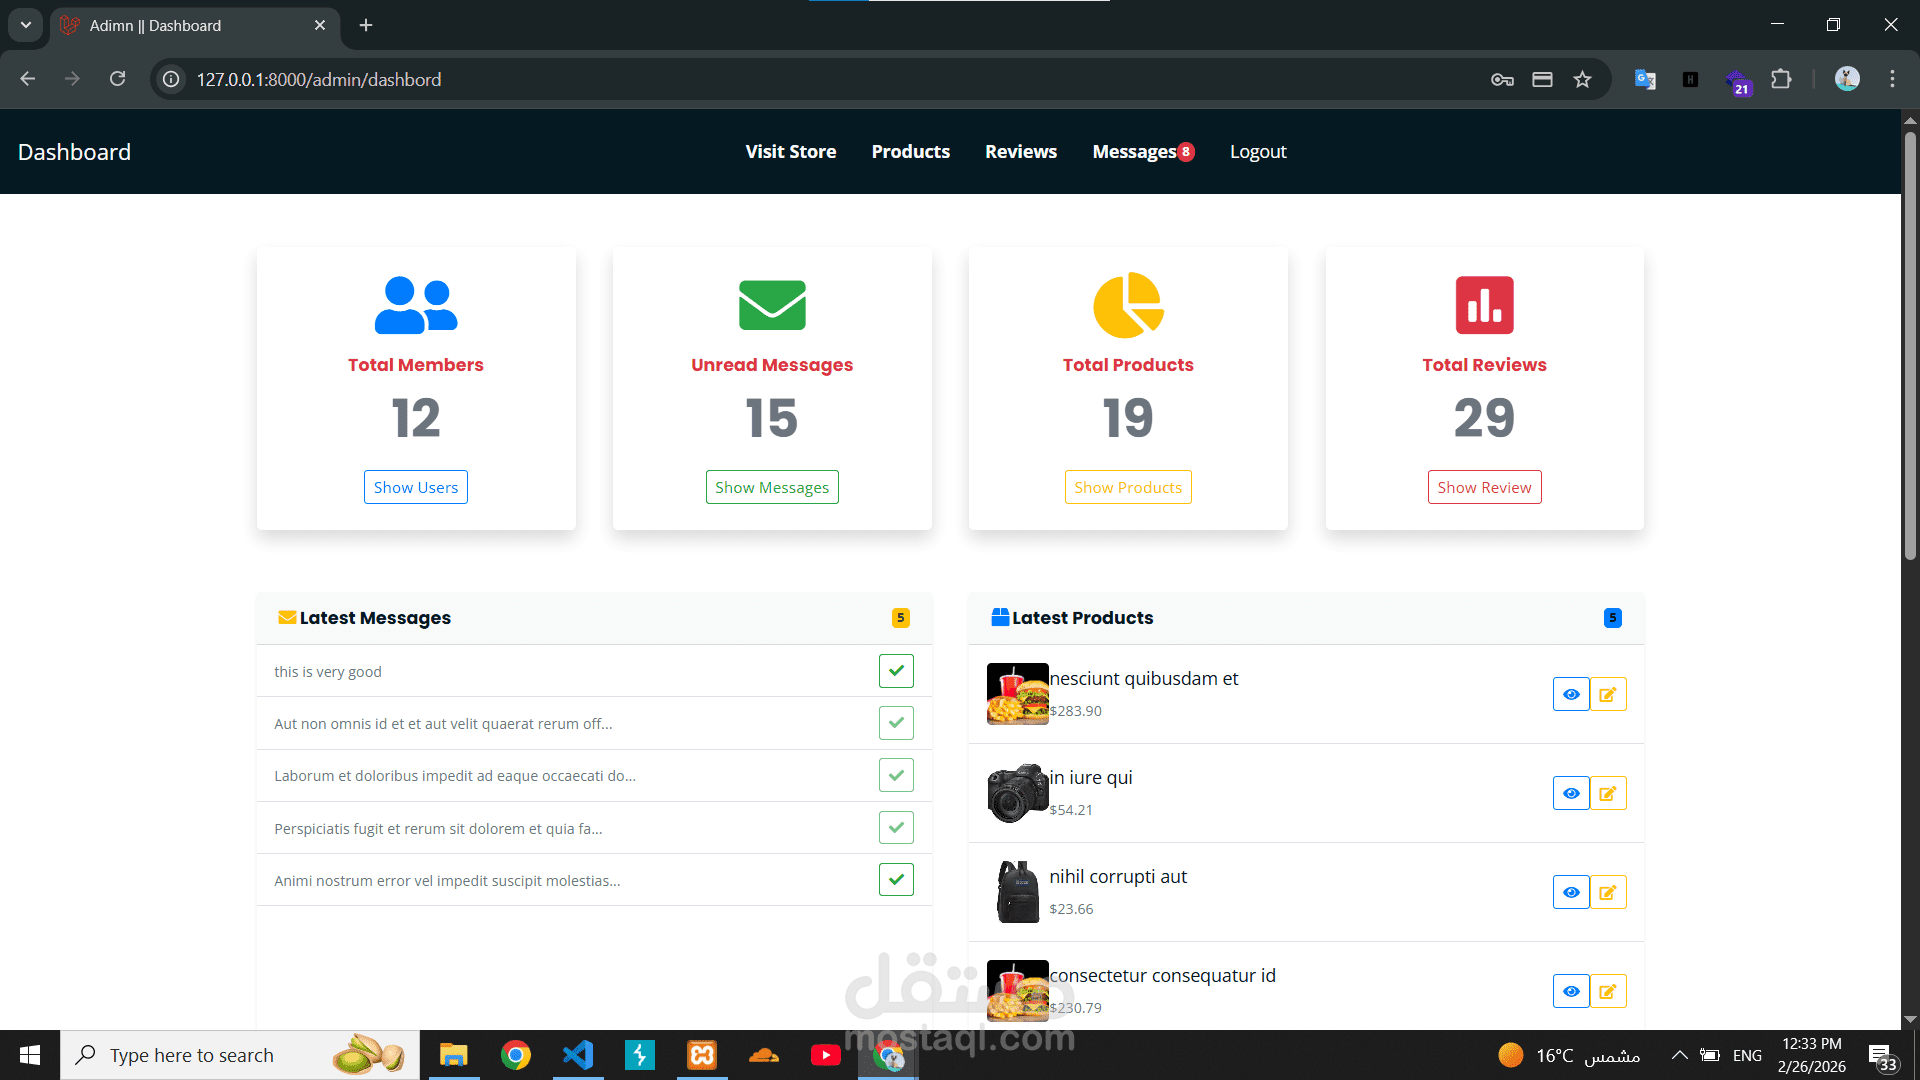Click the Latest Products box header icon
This screenshot has height=1080, width=1920.
coord(1000,617)
